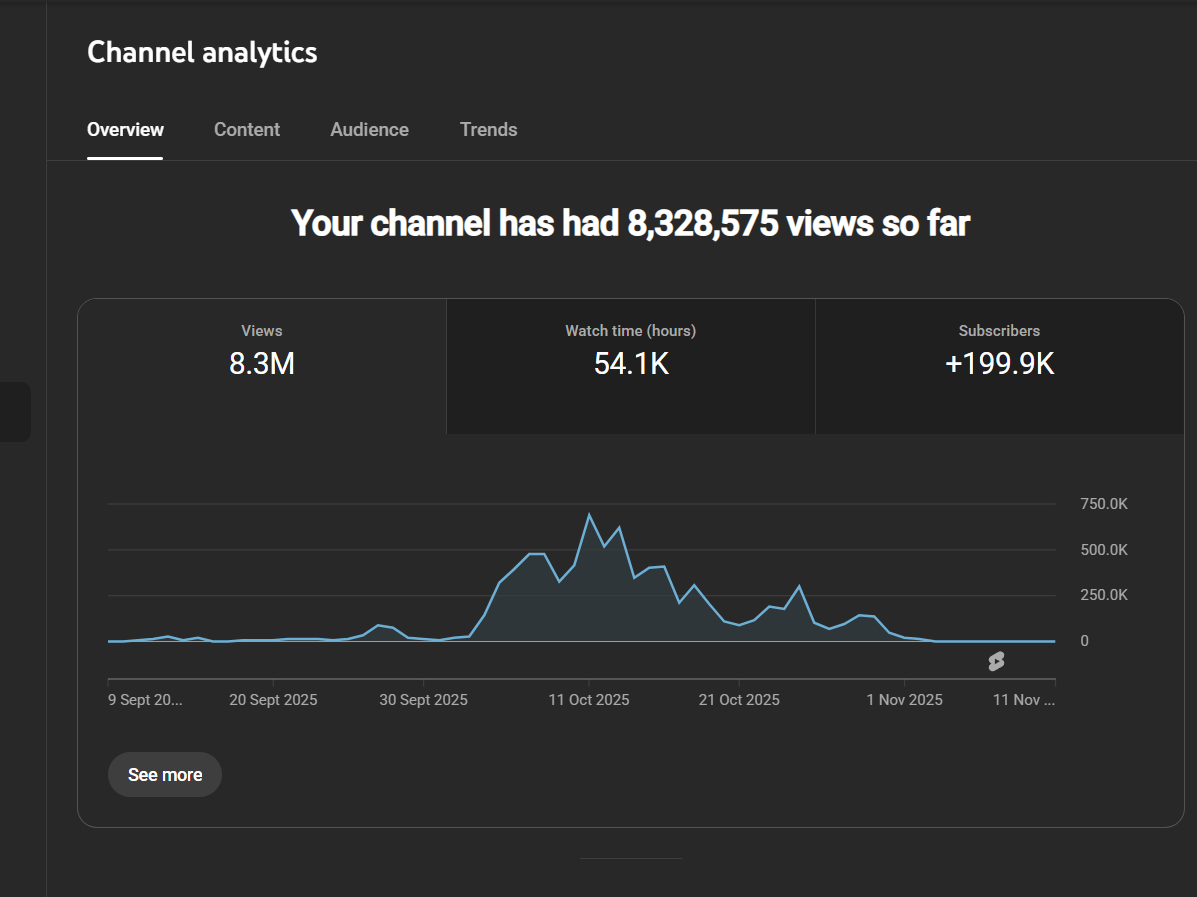Select the 21 Oct 2025 date label
1197x897 pixels.
pyautogui.click(x=738, y=700)
